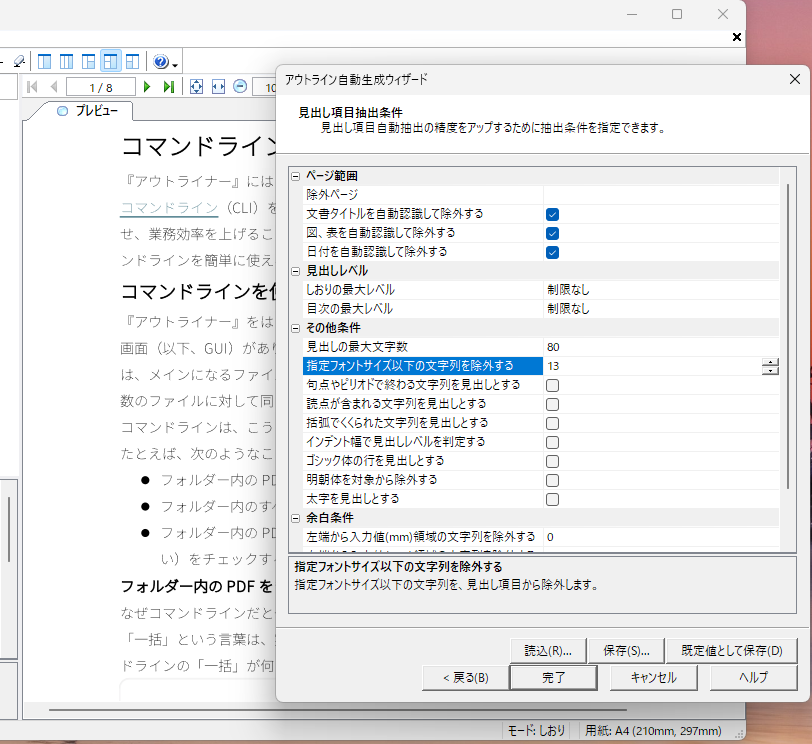812x744 pixels.
Task: Zoom out with the minus icon
Action: (240, 86)
